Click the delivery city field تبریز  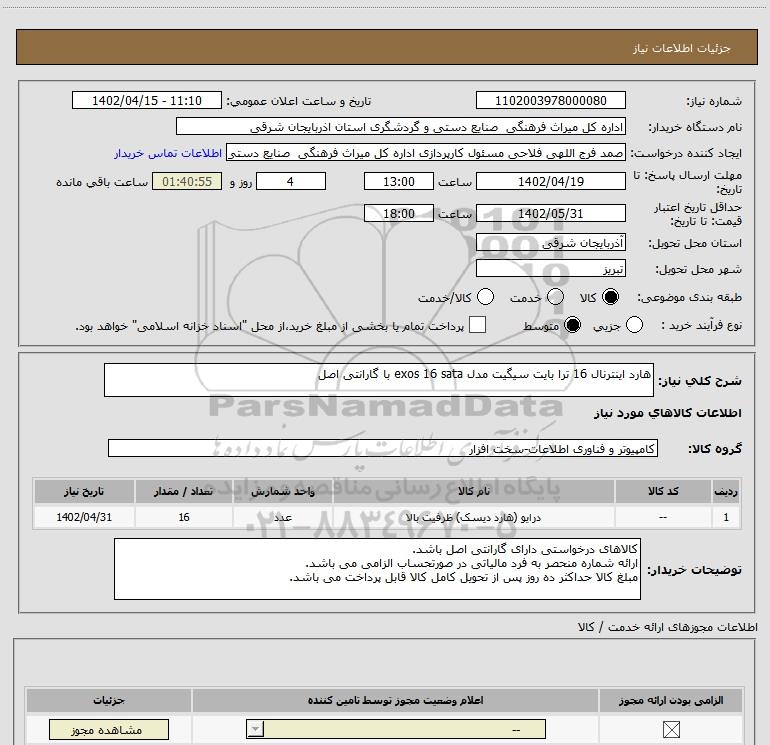tap(550, 269)
